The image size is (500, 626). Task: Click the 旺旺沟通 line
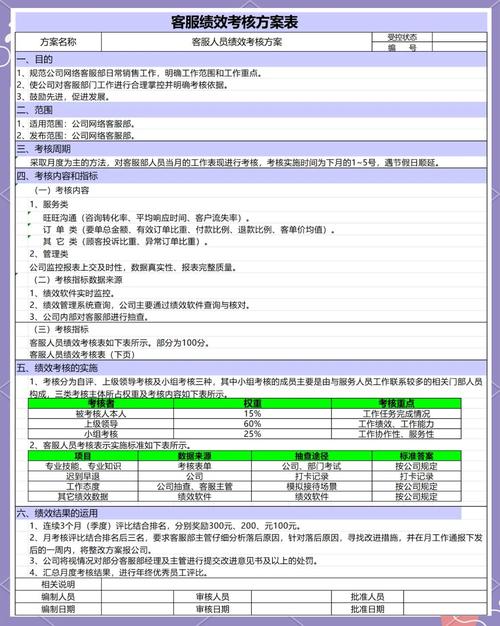(x=146, y=218)
